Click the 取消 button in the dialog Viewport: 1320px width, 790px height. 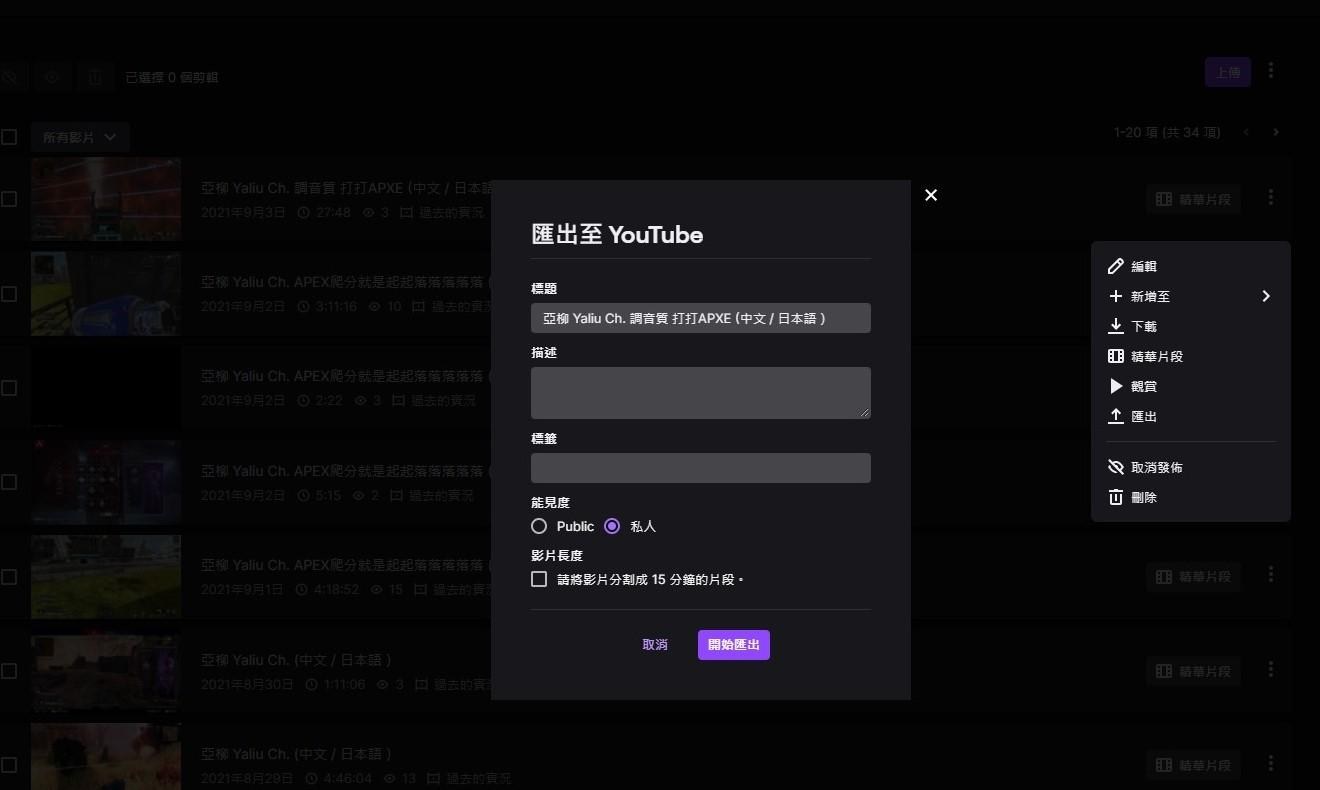click(655, 645)
